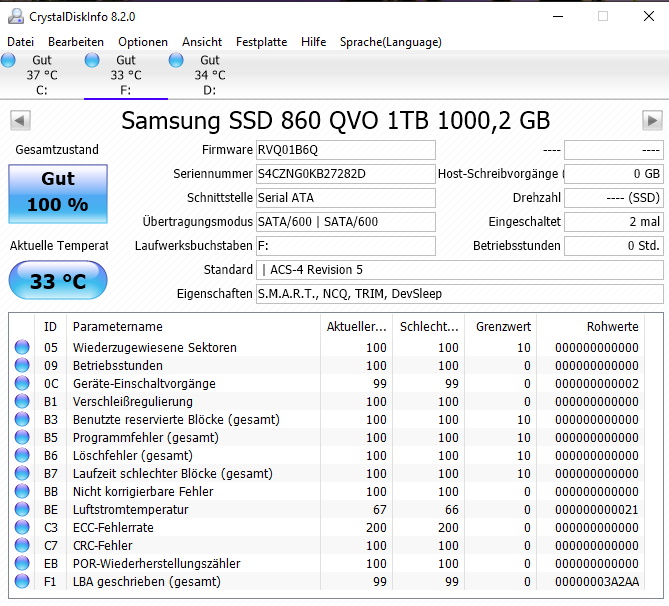The width and height of the screenshot is (669, 606).
Task: Click the 33 °C temperature button
Action: coord(58,280)
